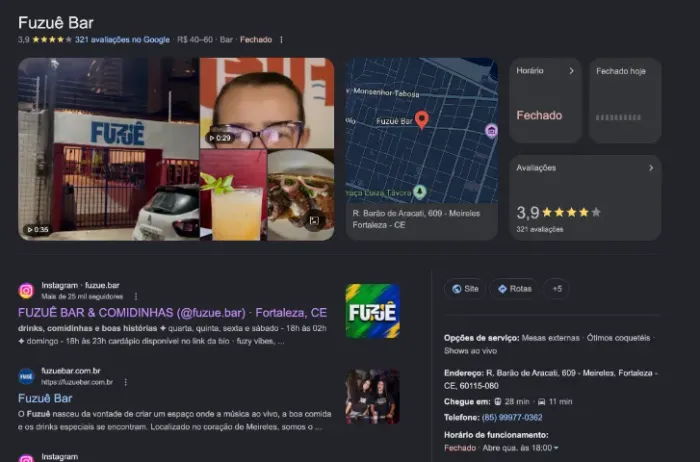The width and height of the screenshot is (700, 462).
Task: Click the https://fuzuebar.com.br URL text
Action: (77, 382)
